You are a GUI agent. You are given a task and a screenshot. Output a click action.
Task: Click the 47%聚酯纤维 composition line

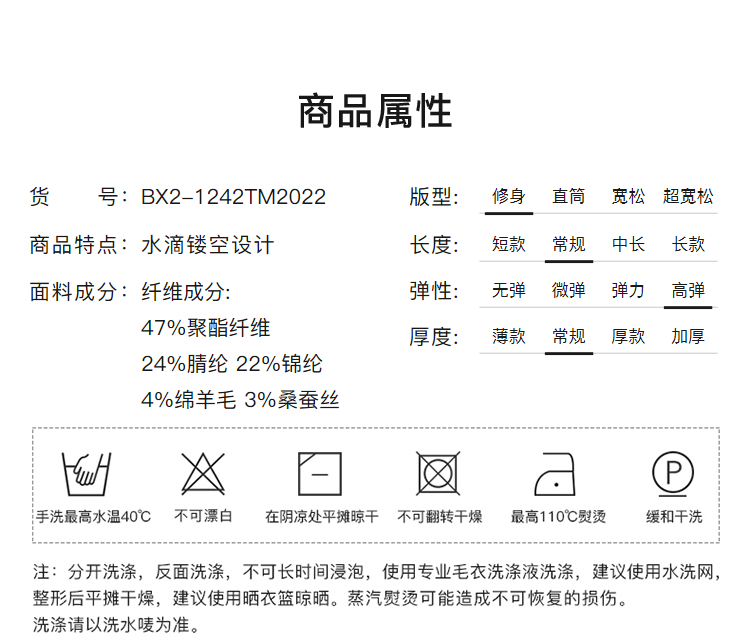coord(206,328)
